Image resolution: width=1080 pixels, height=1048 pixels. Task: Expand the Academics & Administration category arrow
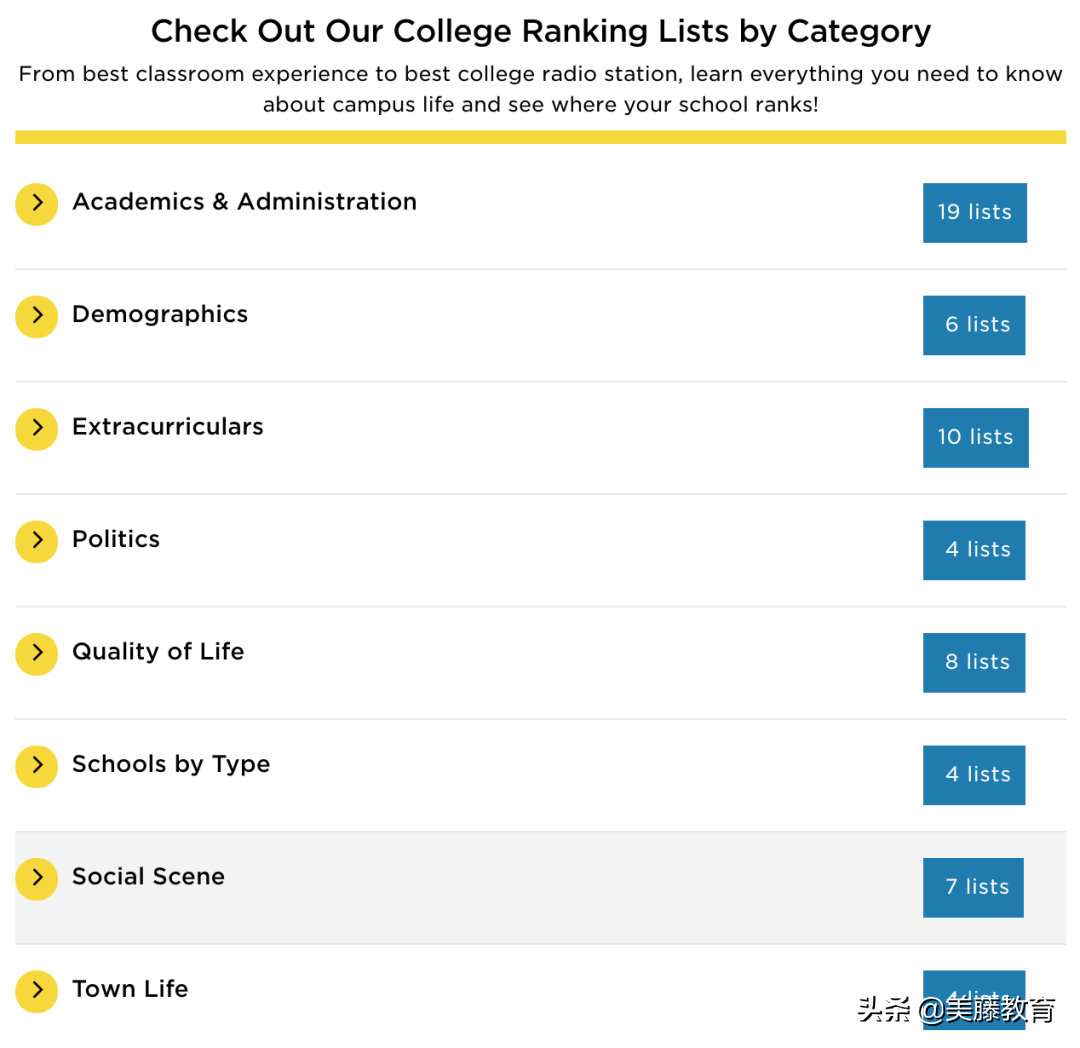(x=37, y=204)
